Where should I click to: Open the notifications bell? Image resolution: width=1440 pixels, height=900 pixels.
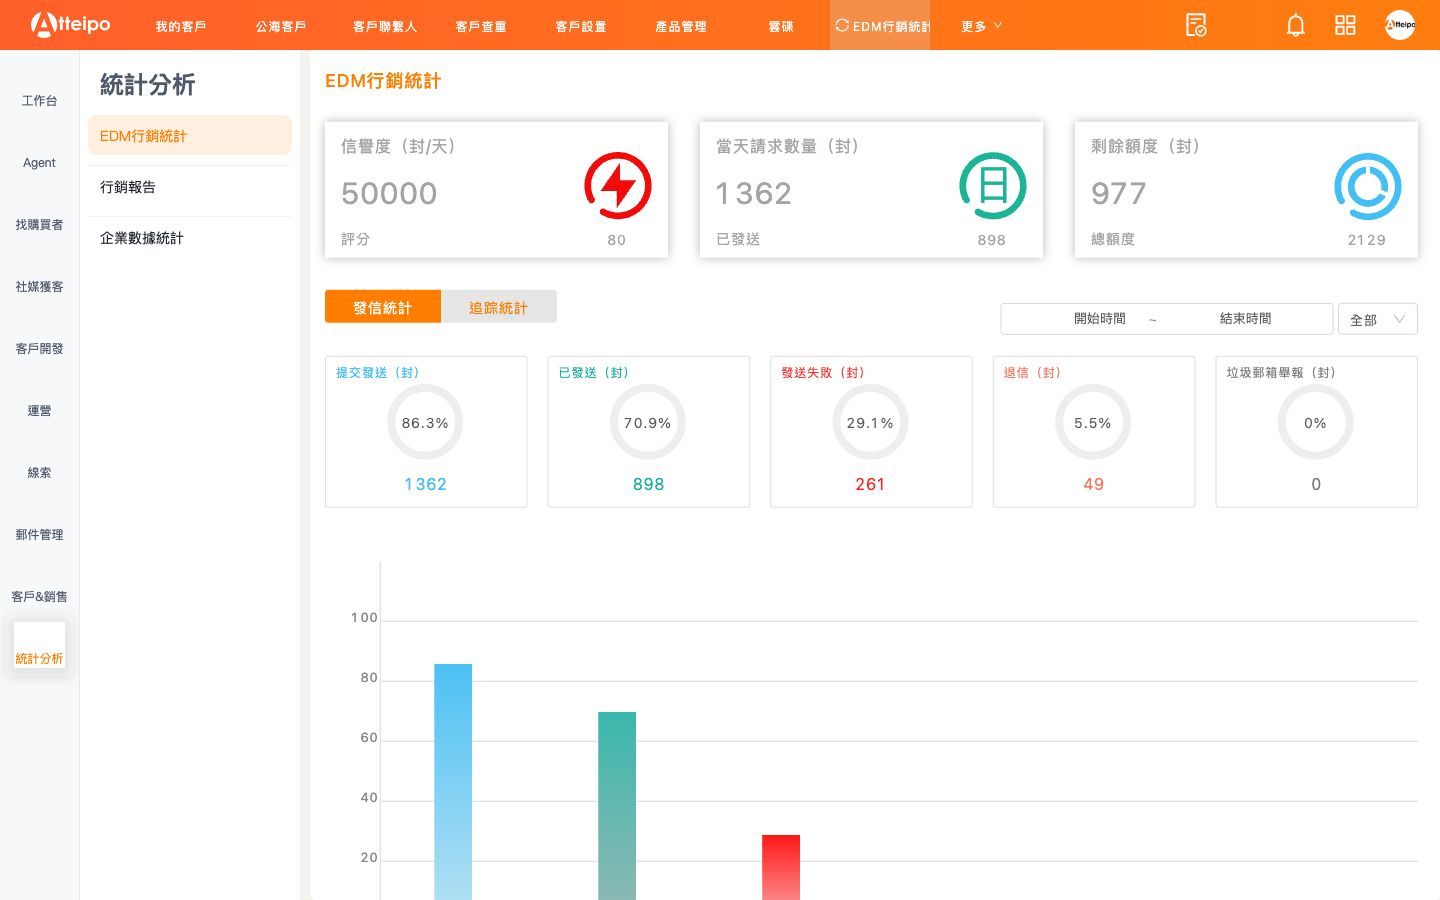tap(1295, 25)
